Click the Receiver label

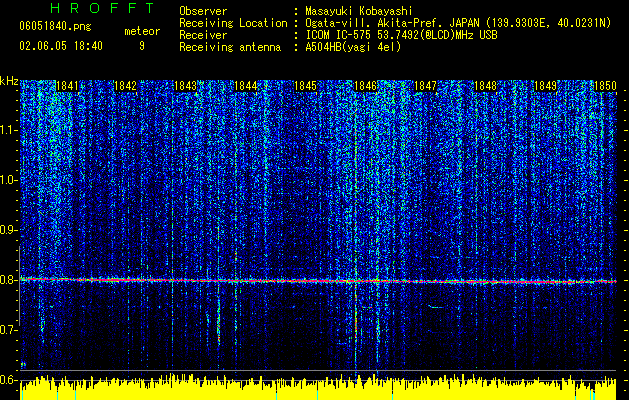[x=203, y=35]
